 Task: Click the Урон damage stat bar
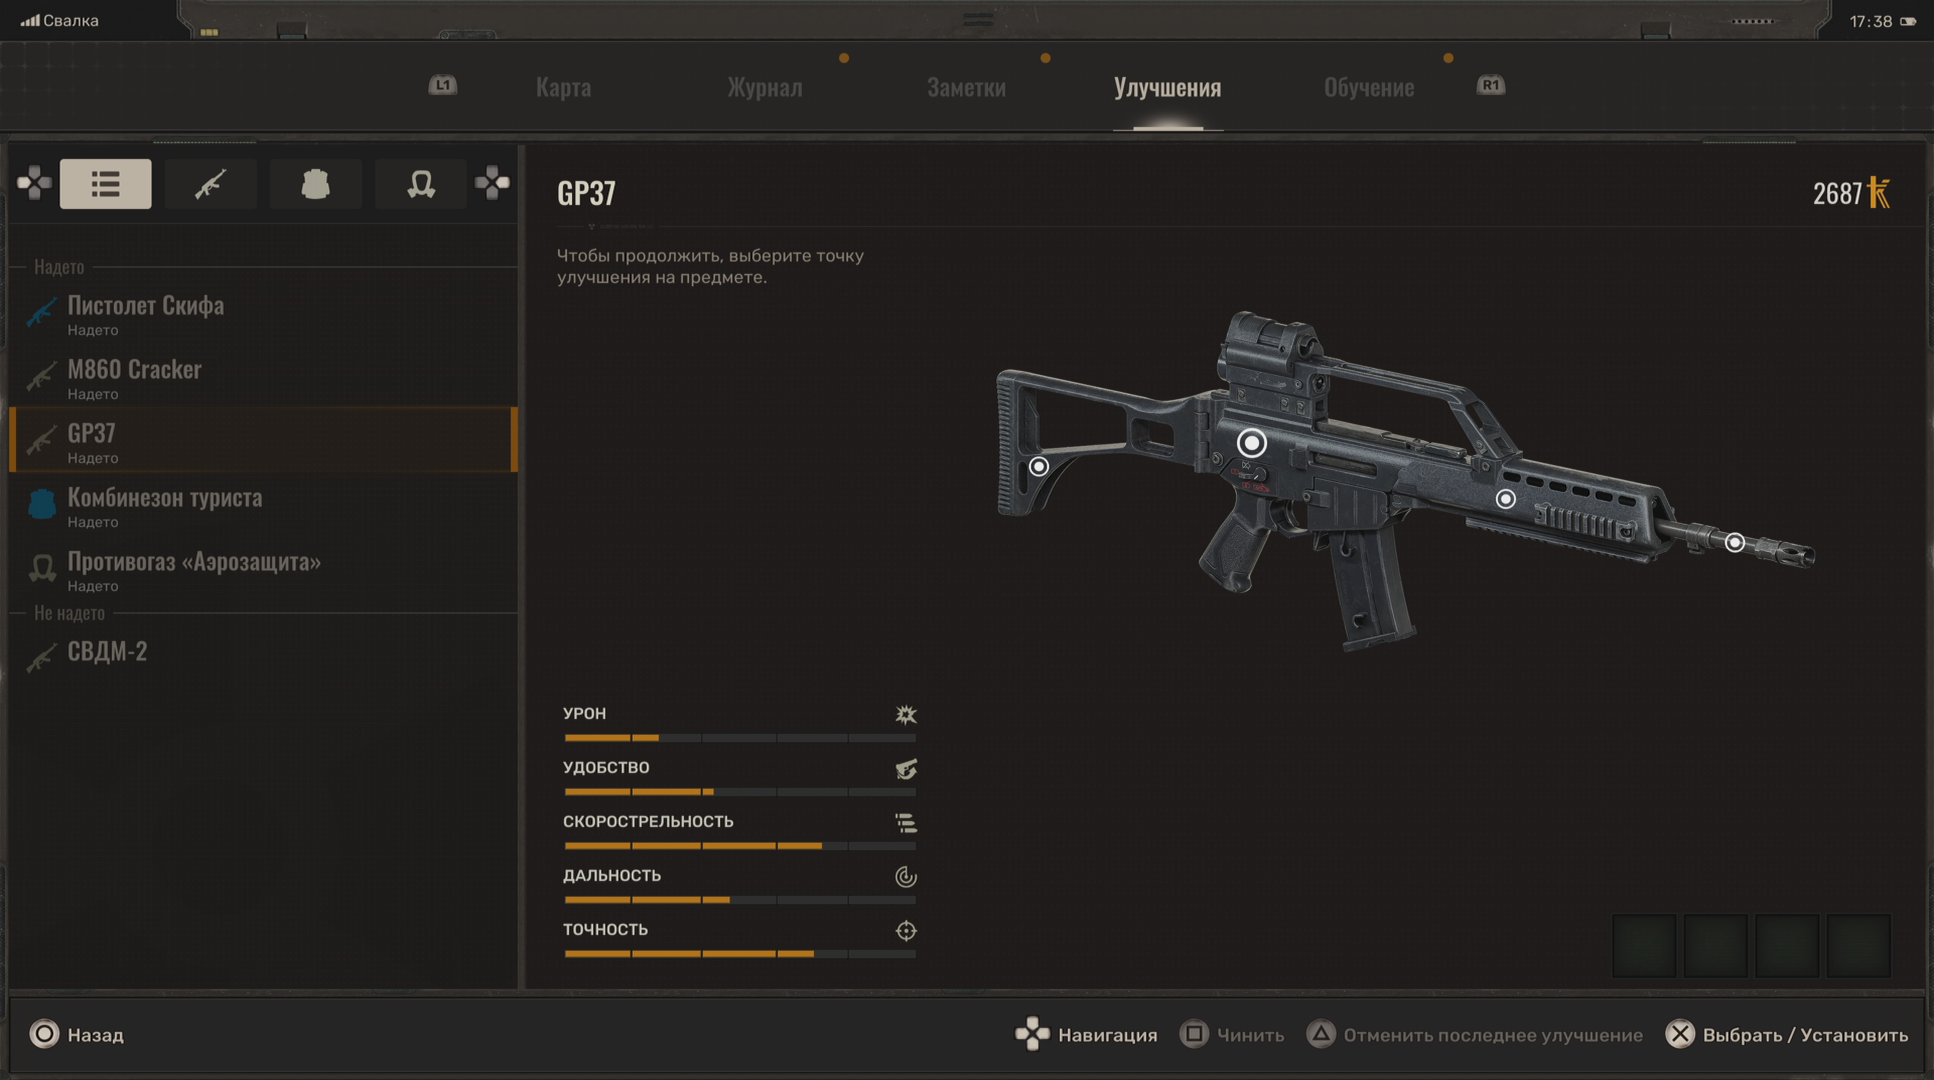click(x=739, y=738)
